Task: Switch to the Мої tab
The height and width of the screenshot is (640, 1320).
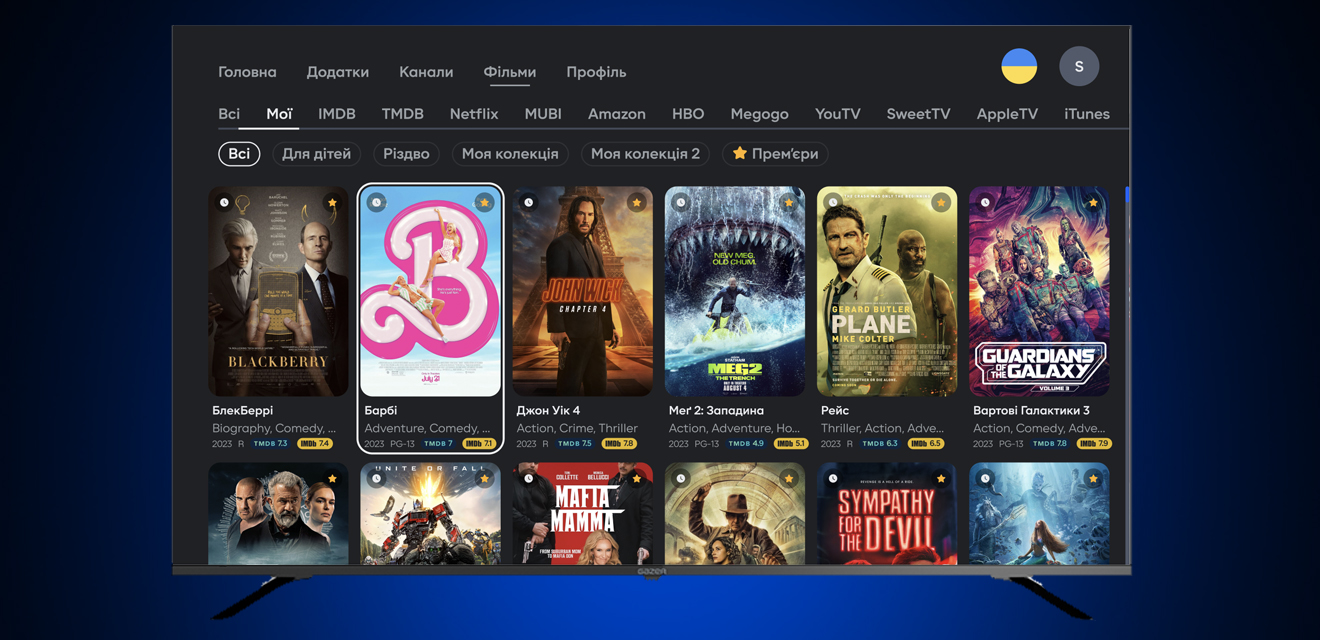Action: (x=279, y=114)
